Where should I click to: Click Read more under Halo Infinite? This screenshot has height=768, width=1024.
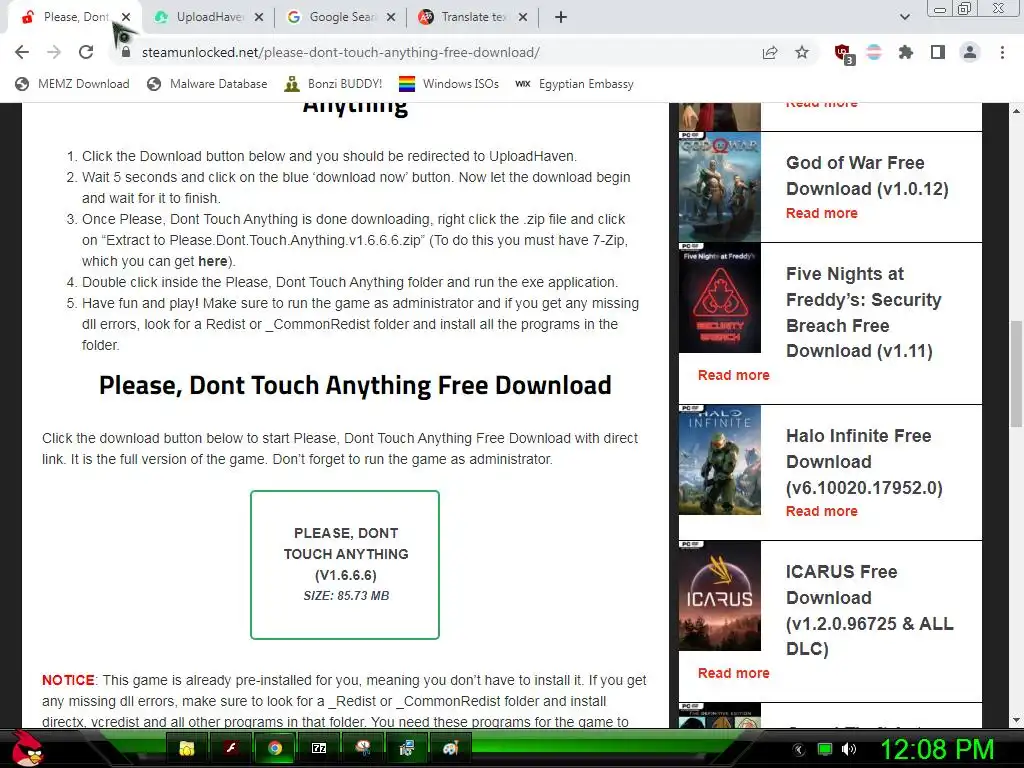(822, 511)
